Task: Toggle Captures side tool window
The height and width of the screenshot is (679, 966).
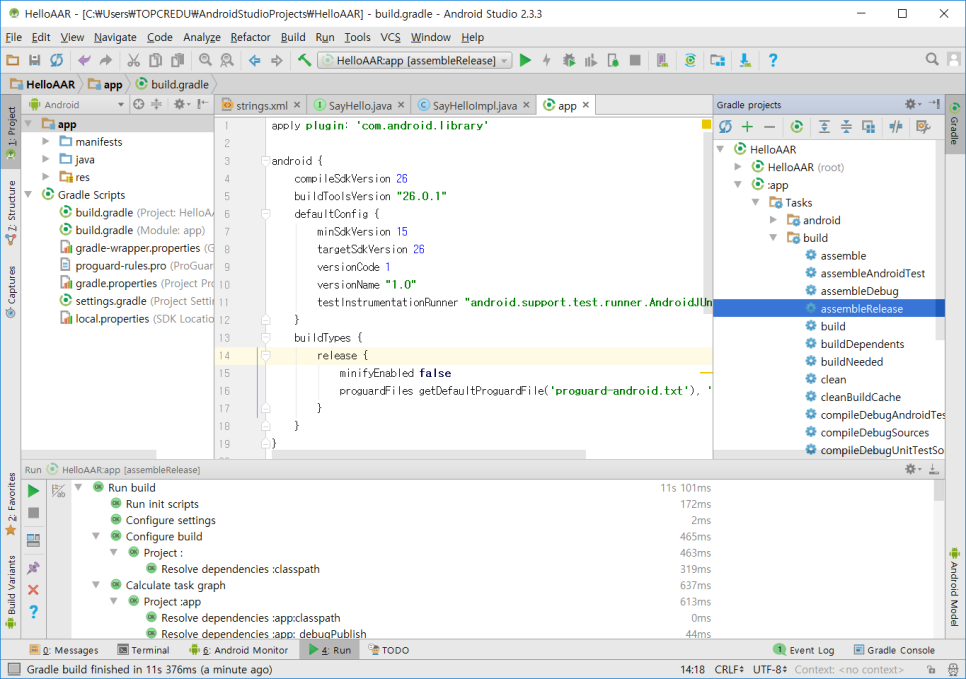Action: point(10,291)
